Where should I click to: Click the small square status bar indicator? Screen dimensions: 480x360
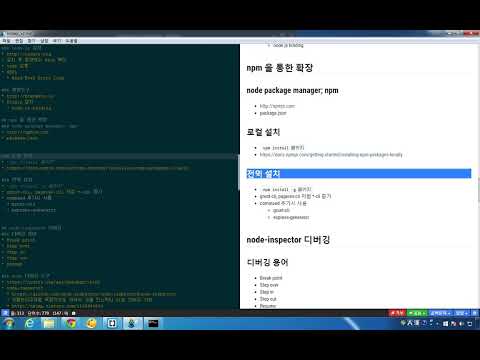[x=74, y=313]
